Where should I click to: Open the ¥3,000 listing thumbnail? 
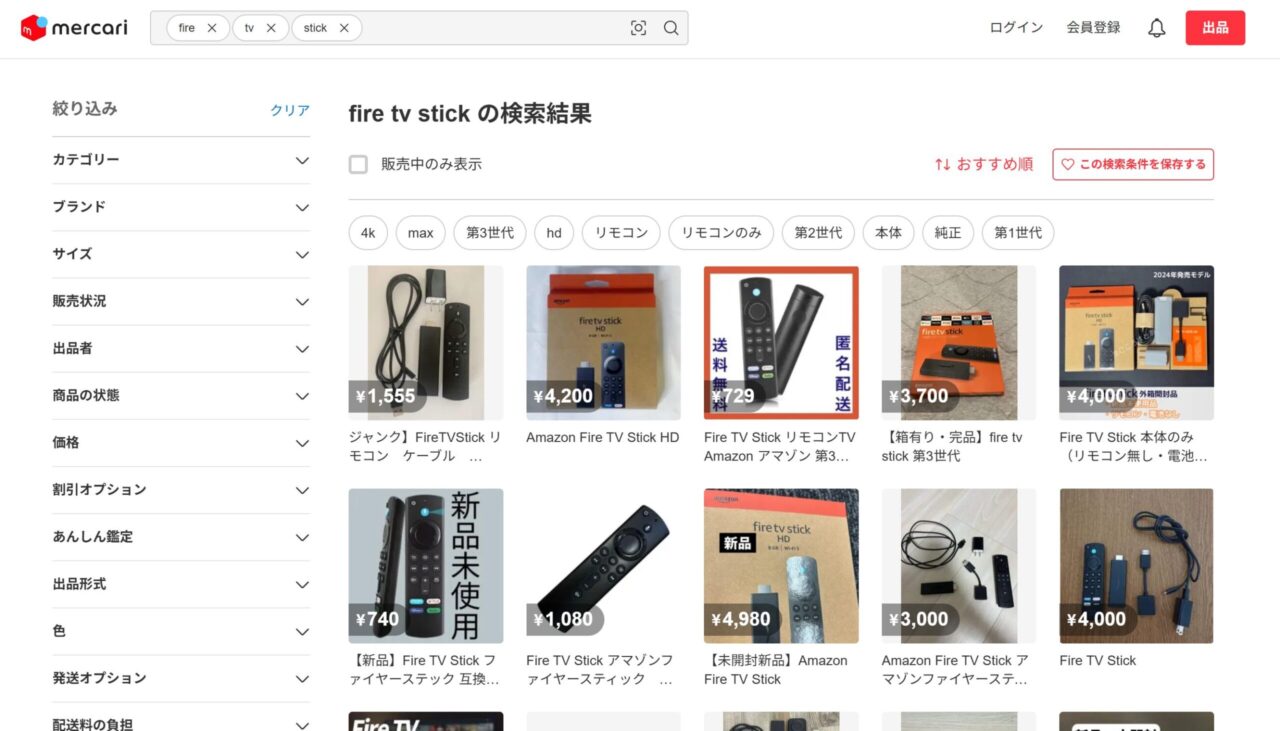[x=959, y=566]
